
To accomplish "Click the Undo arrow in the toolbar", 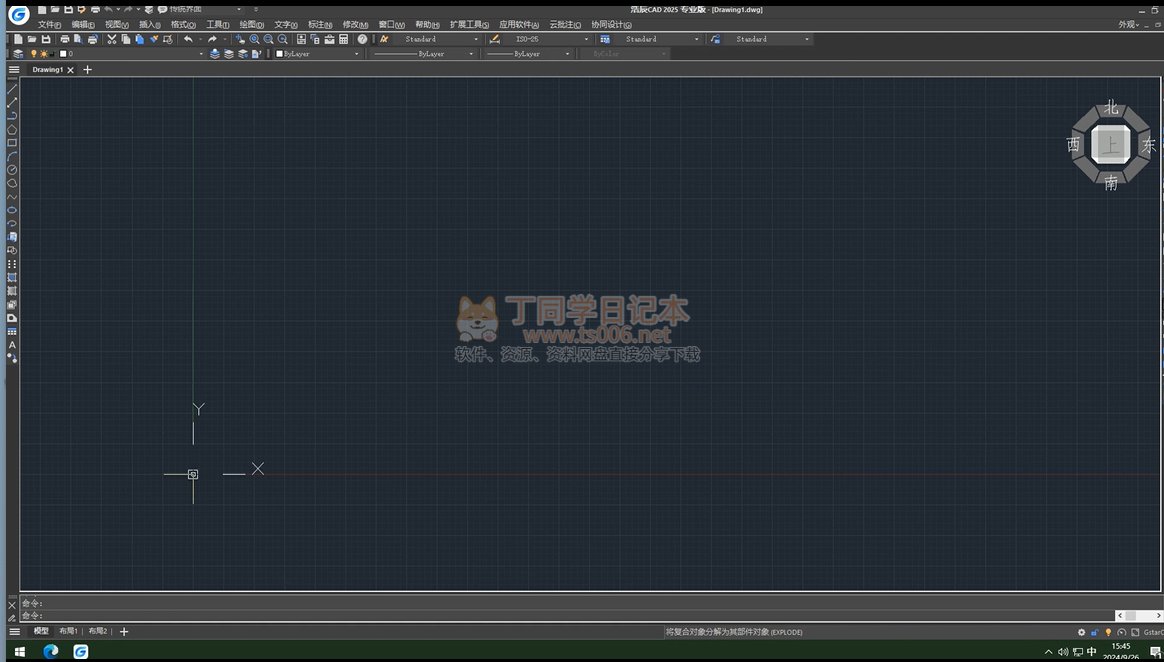I will point(188,39).
